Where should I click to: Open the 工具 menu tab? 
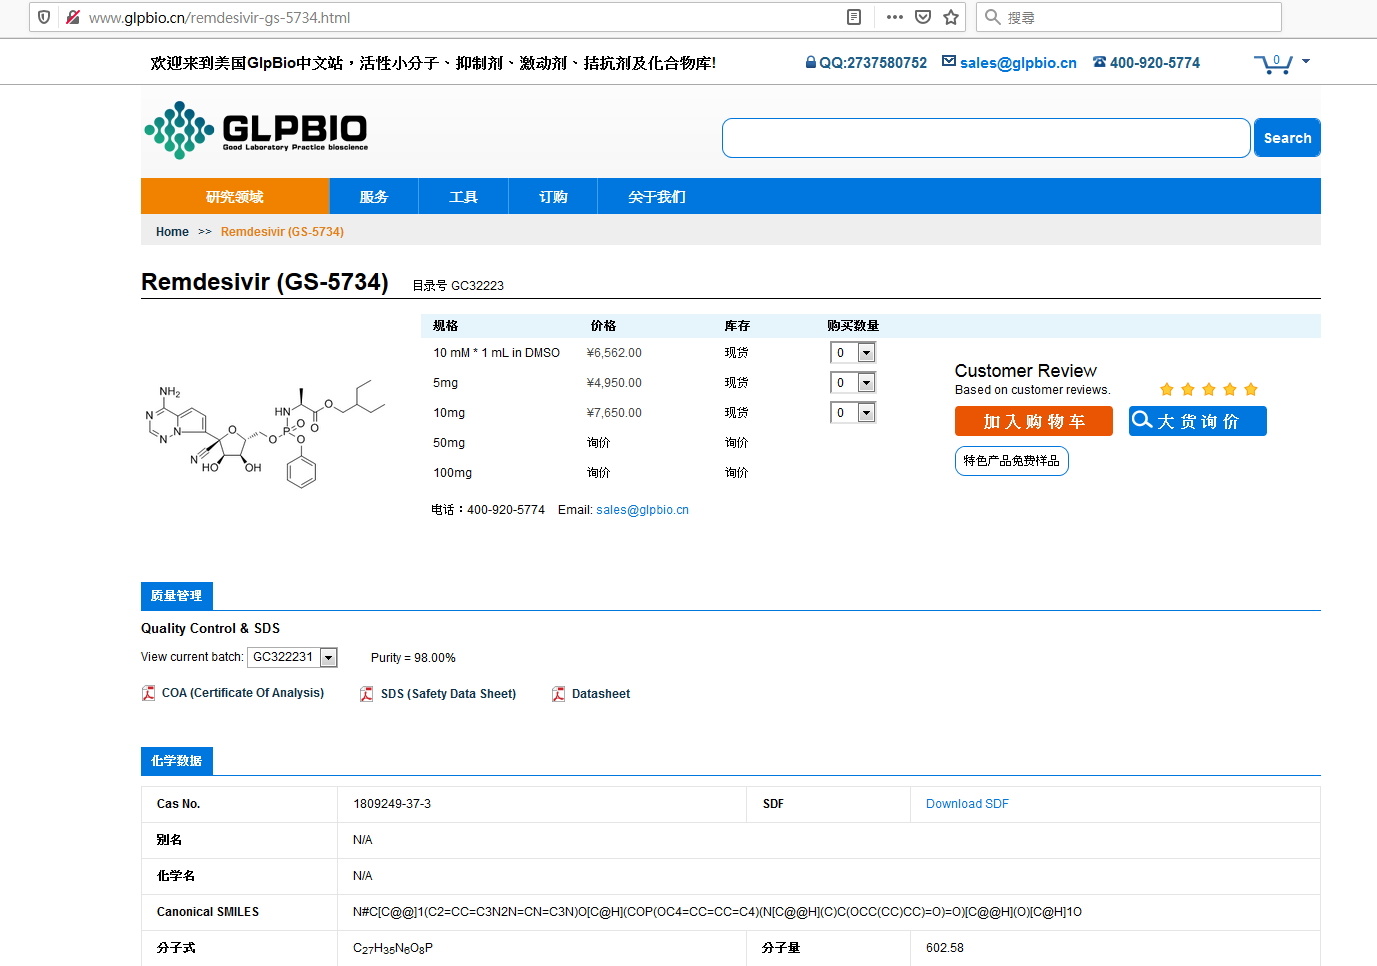click(463, 197)
